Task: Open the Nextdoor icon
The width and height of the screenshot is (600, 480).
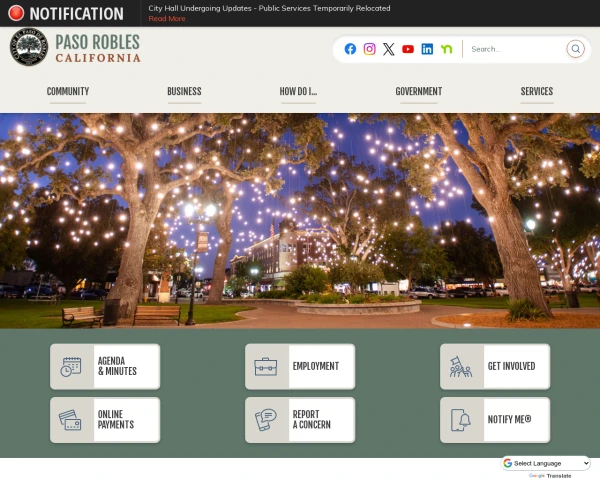Action: 446,49
